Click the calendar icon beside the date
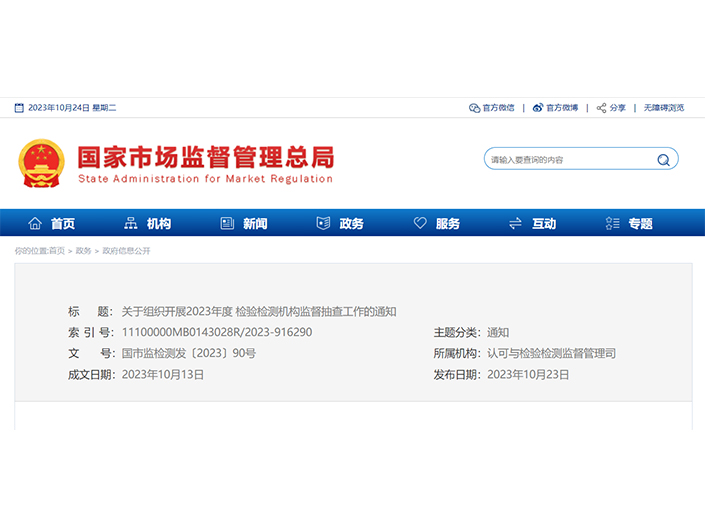This screenshot has width=705, height=528. coord(19,108)
